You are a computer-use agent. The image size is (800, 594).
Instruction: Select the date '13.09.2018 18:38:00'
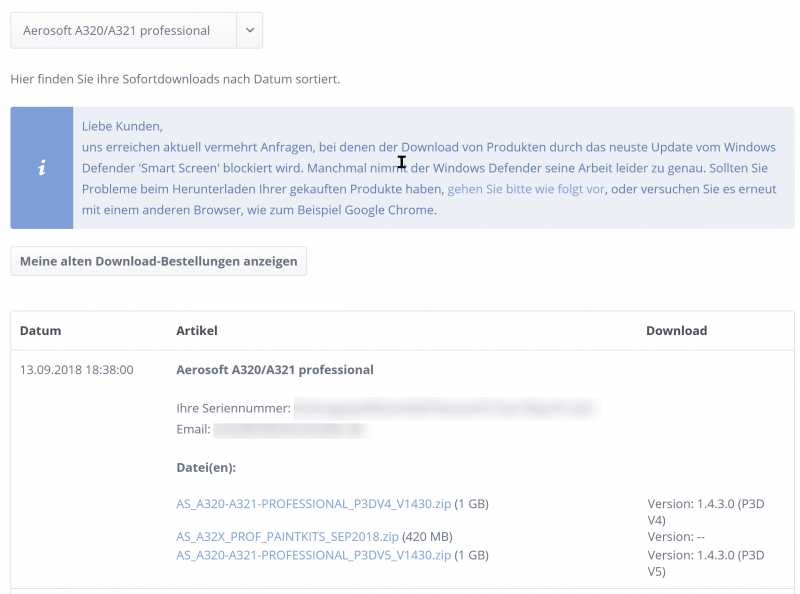point(77,370)
